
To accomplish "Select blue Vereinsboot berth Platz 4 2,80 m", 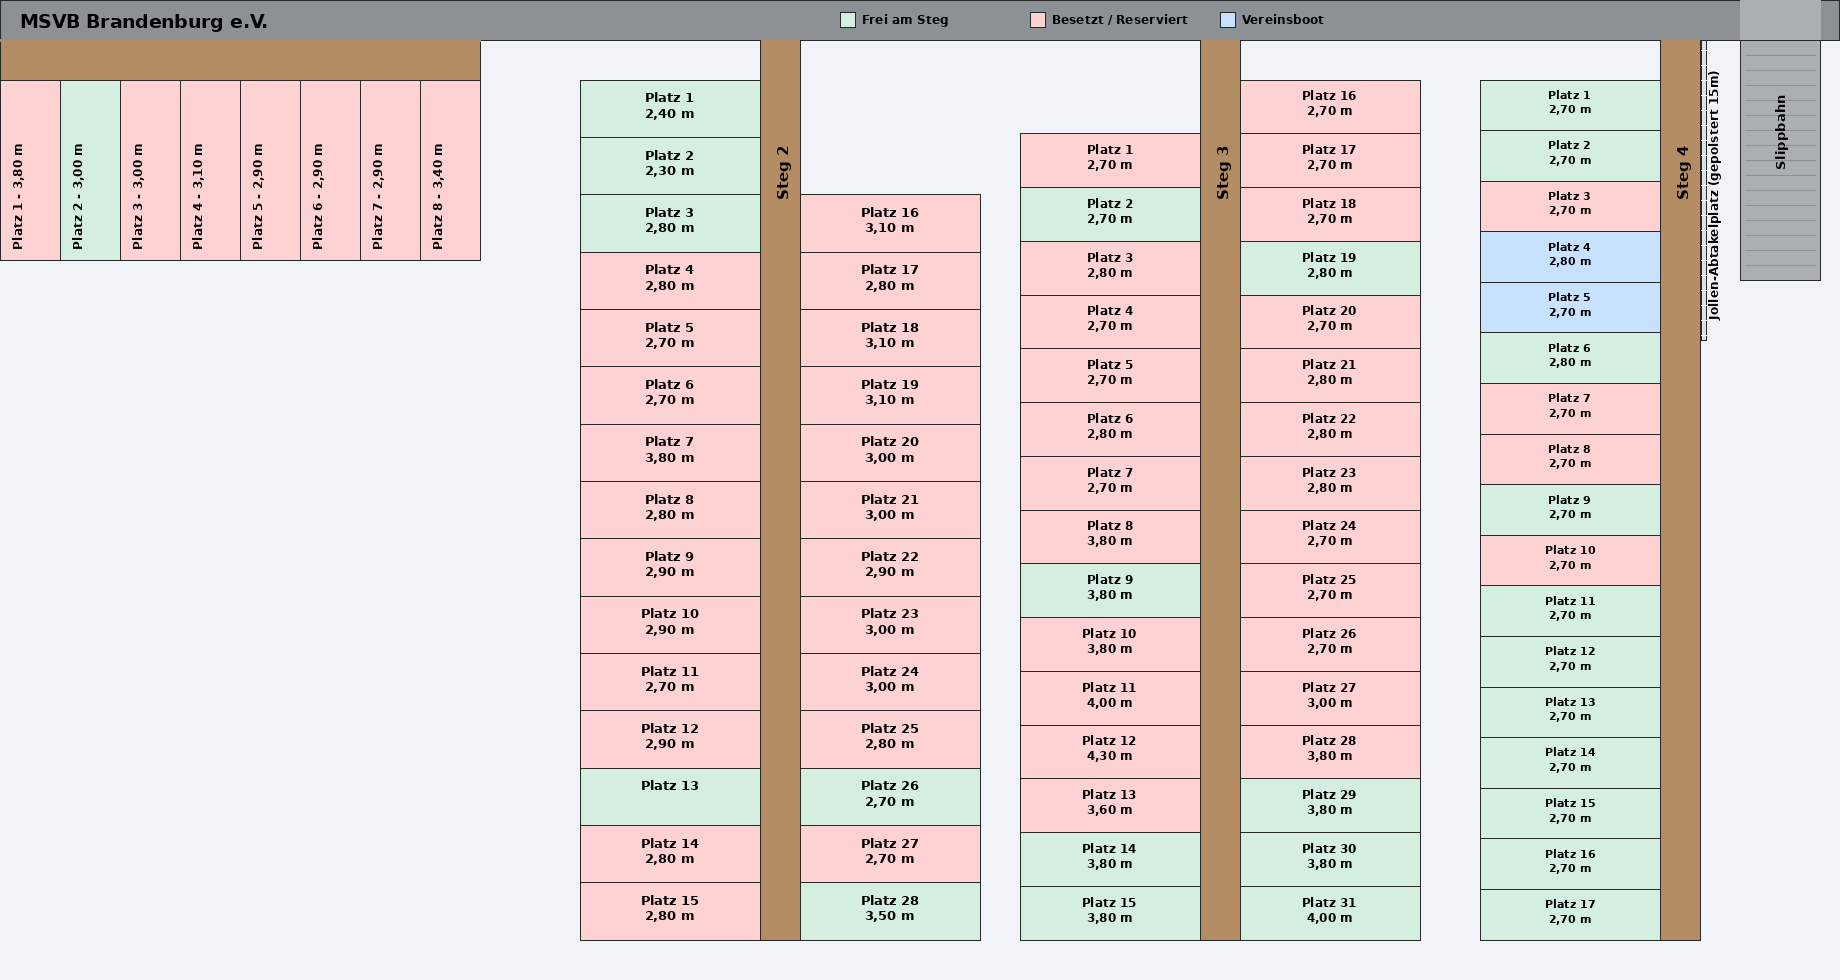I will [1570, 258].
